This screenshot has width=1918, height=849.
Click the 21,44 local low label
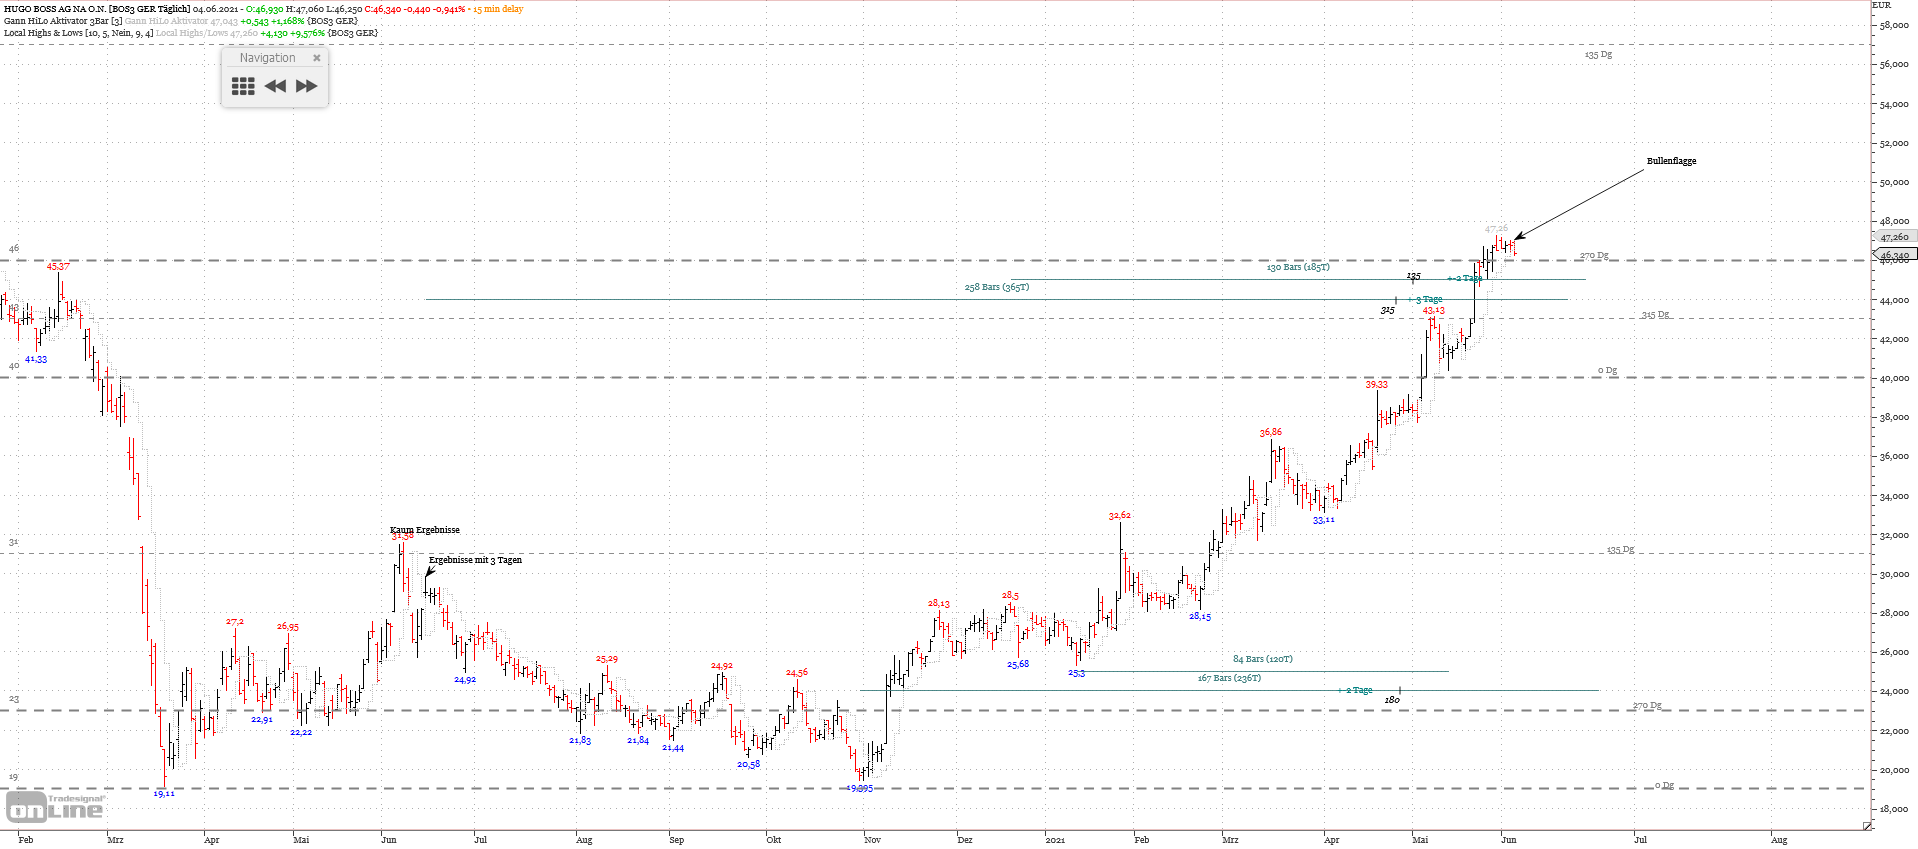(x=673, y=747)
